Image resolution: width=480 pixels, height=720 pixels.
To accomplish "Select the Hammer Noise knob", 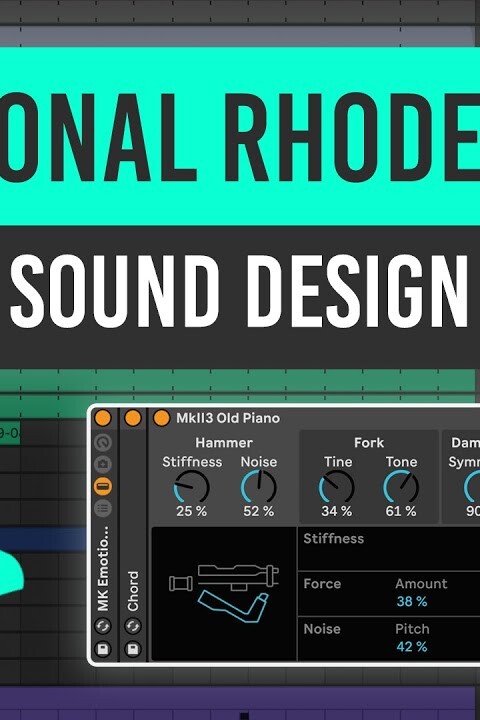I will pyautogui.click(x=259, y=488).
